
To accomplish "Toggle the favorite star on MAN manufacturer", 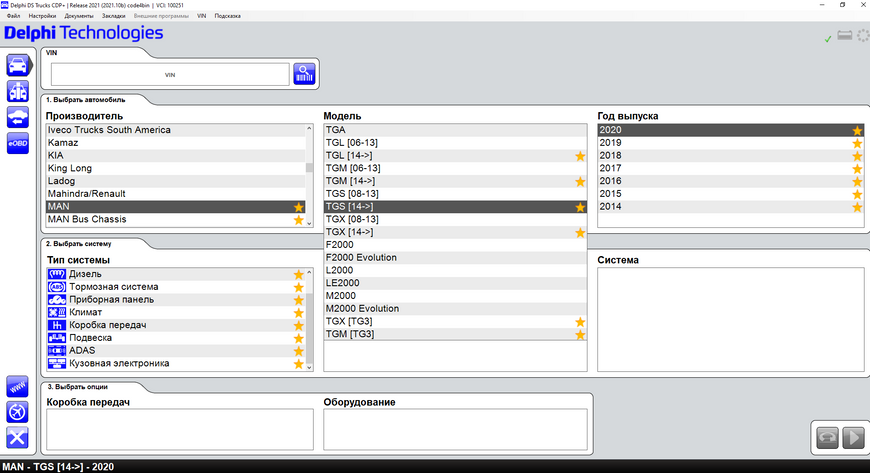I will click(x=299, y=207).
